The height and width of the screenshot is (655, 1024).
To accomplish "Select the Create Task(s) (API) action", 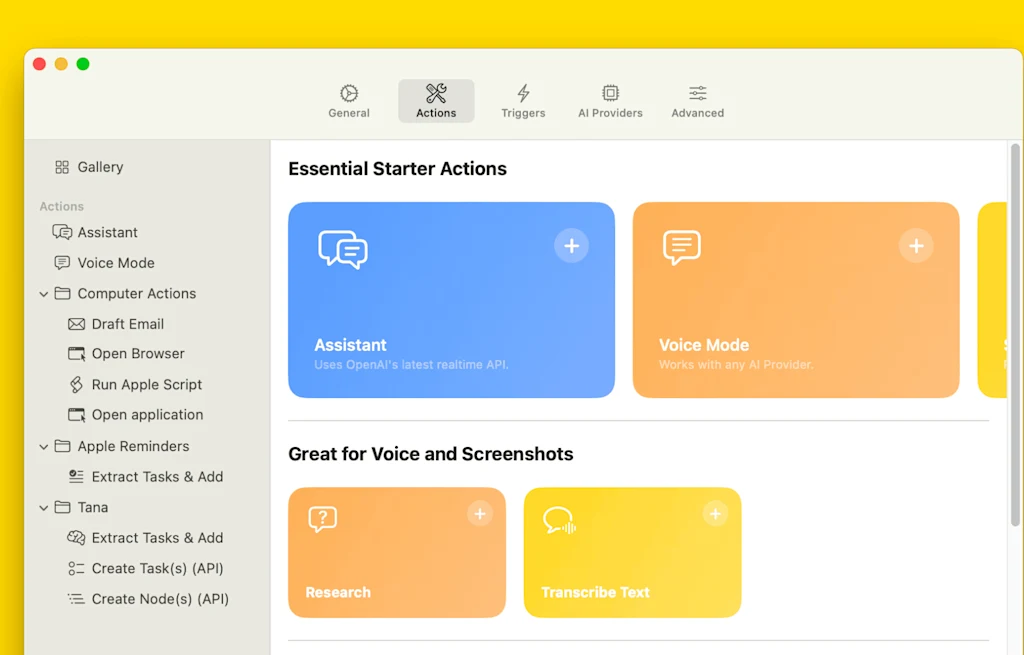I will coord(157,569).
